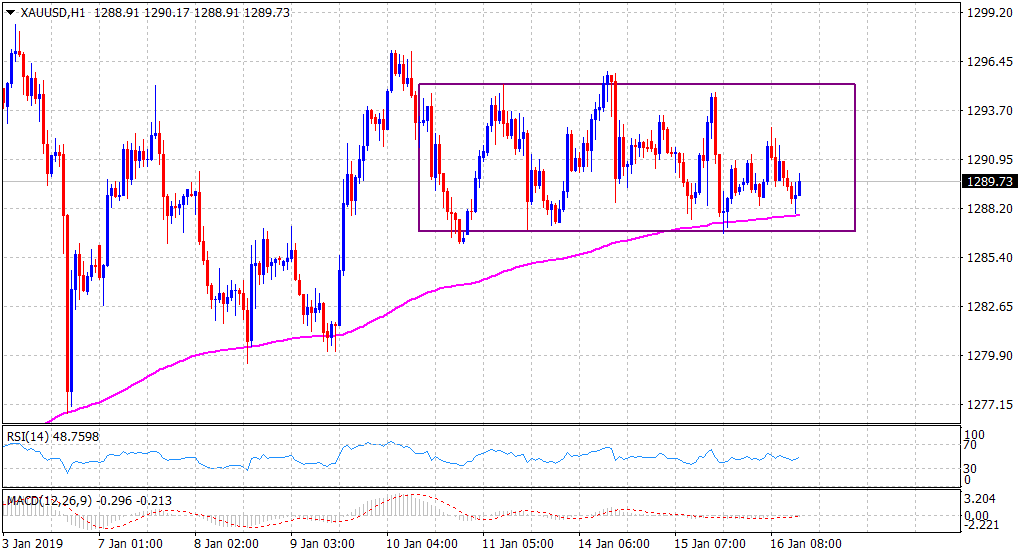Select the MACD(12,26,9) indicator label
Screen dimensions: 1020x556
tap(42, 498)
